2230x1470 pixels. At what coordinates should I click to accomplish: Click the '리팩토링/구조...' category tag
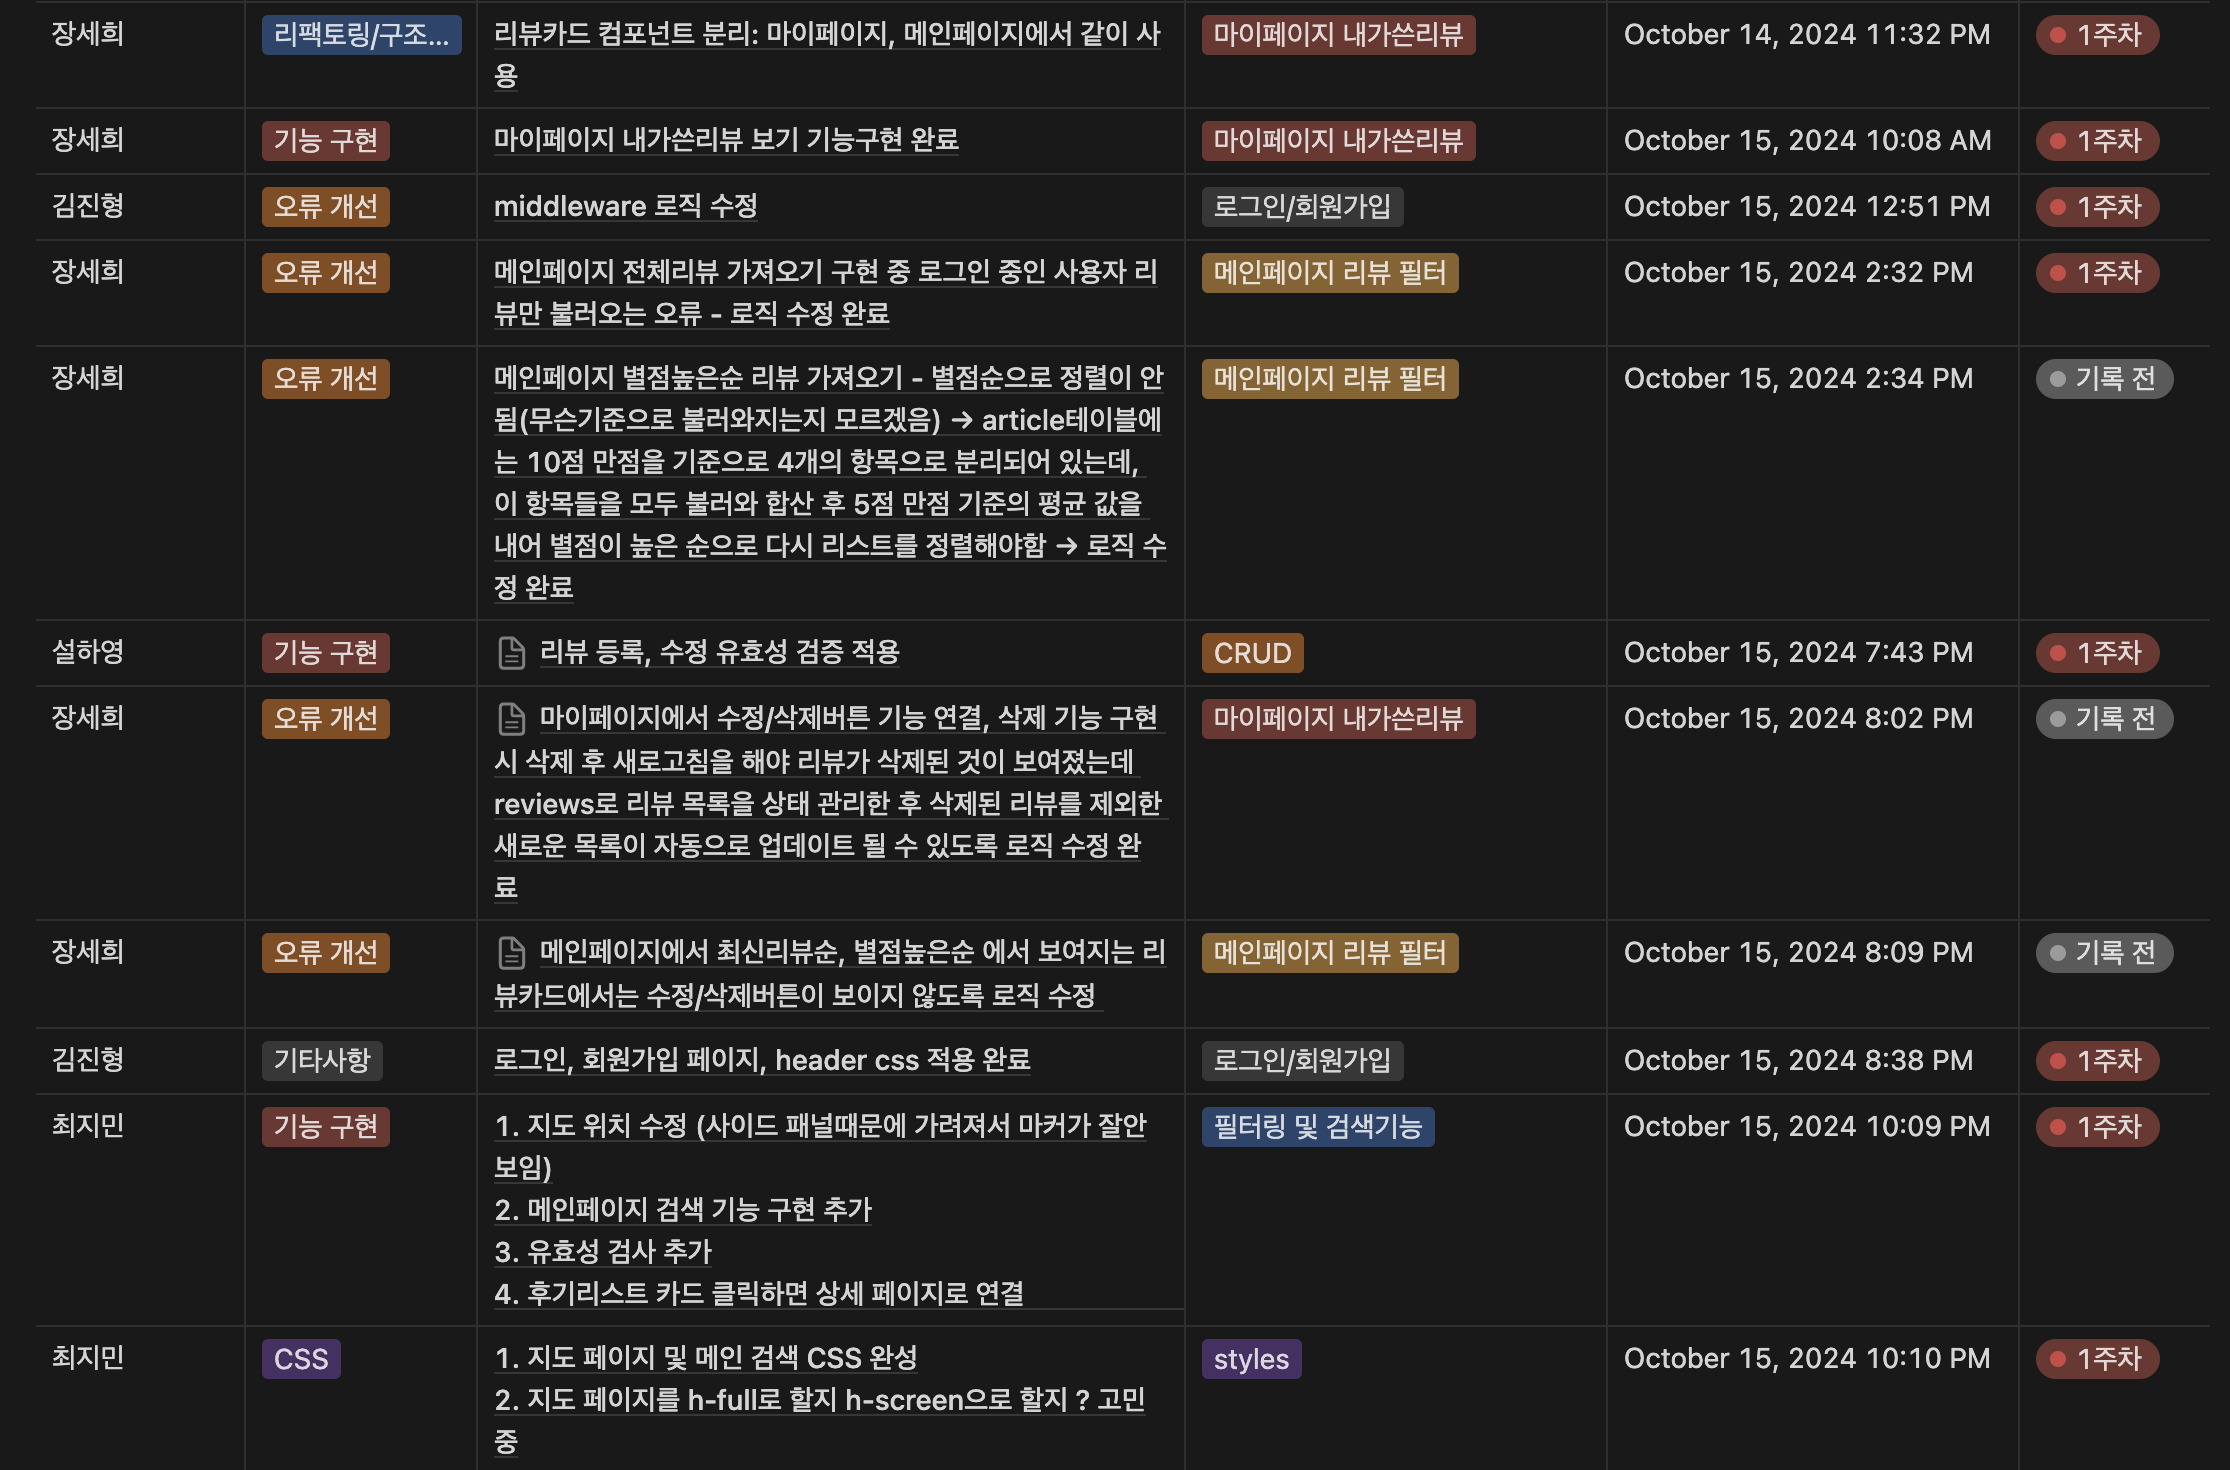(361, 35)
